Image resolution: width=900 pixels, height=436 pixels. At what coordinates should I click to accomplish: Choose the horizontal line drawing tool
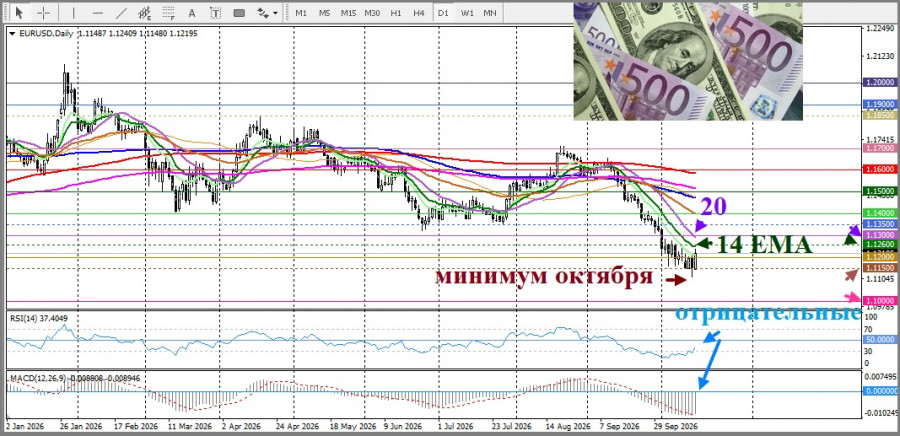(x=98, y=12)
